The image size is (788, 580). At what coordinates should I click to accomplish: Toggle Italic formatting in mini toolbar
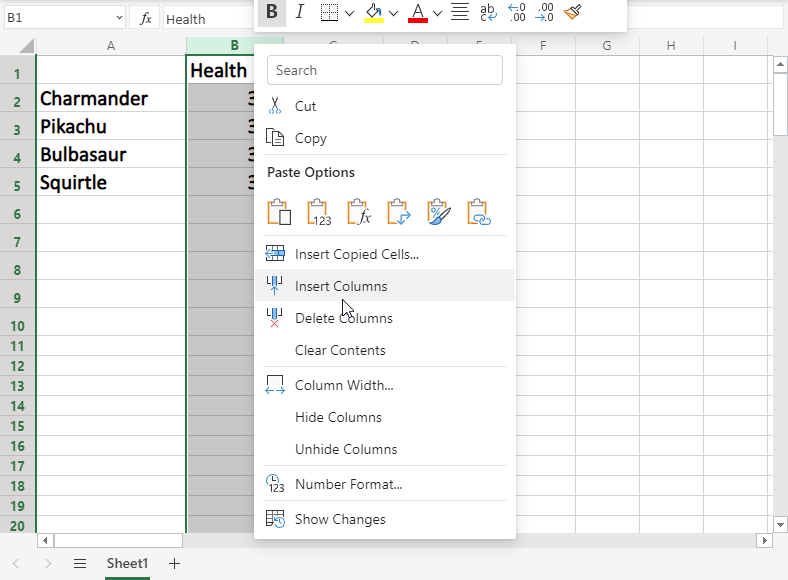pos(299,12)
